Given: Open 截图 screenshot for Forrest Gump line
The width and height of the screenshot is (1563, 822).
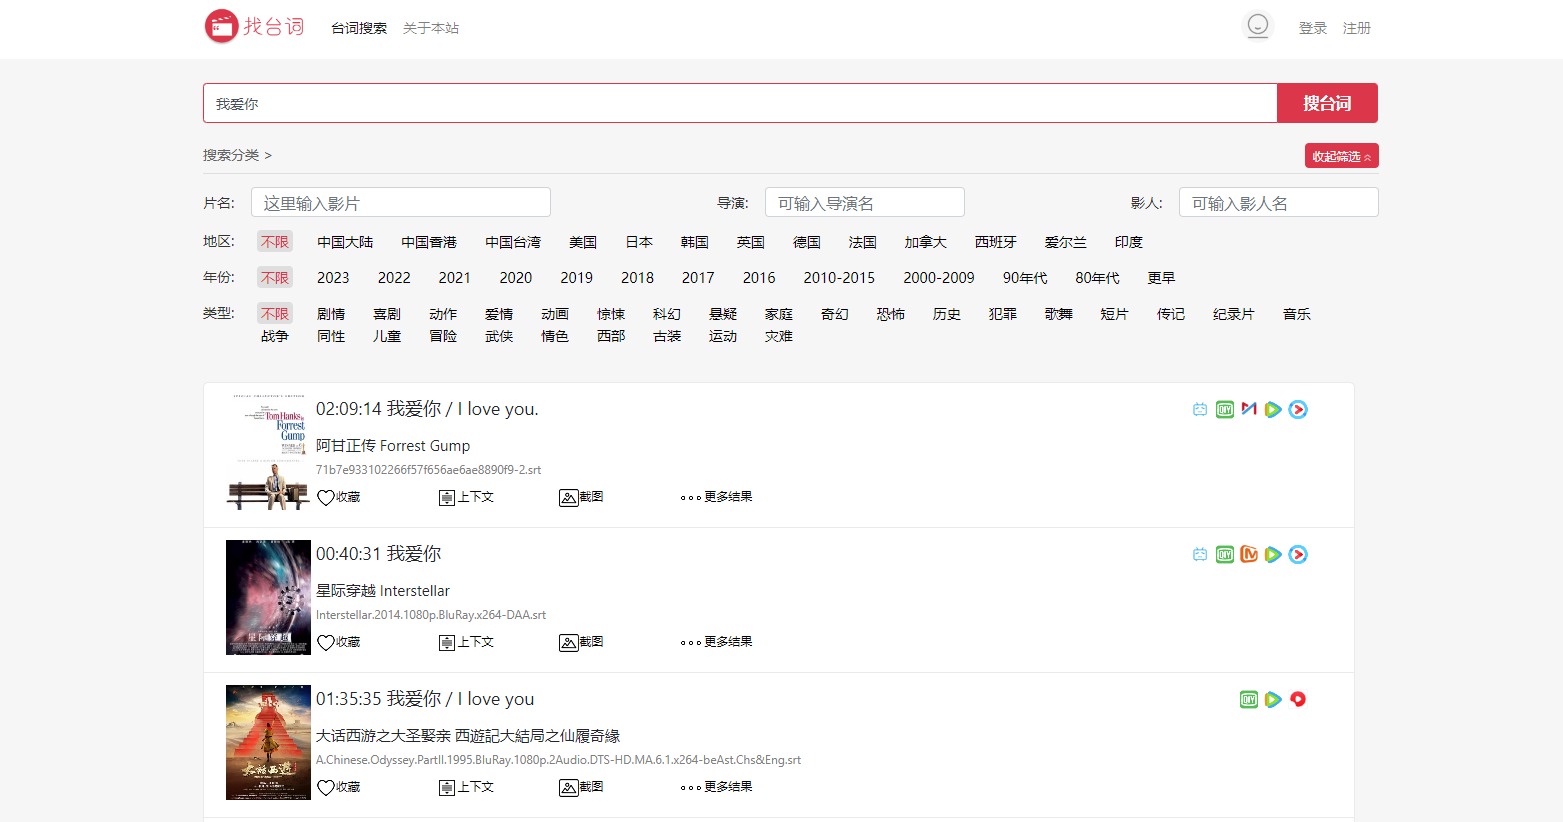Looking at the screenshot, I should tap(581, 497).
